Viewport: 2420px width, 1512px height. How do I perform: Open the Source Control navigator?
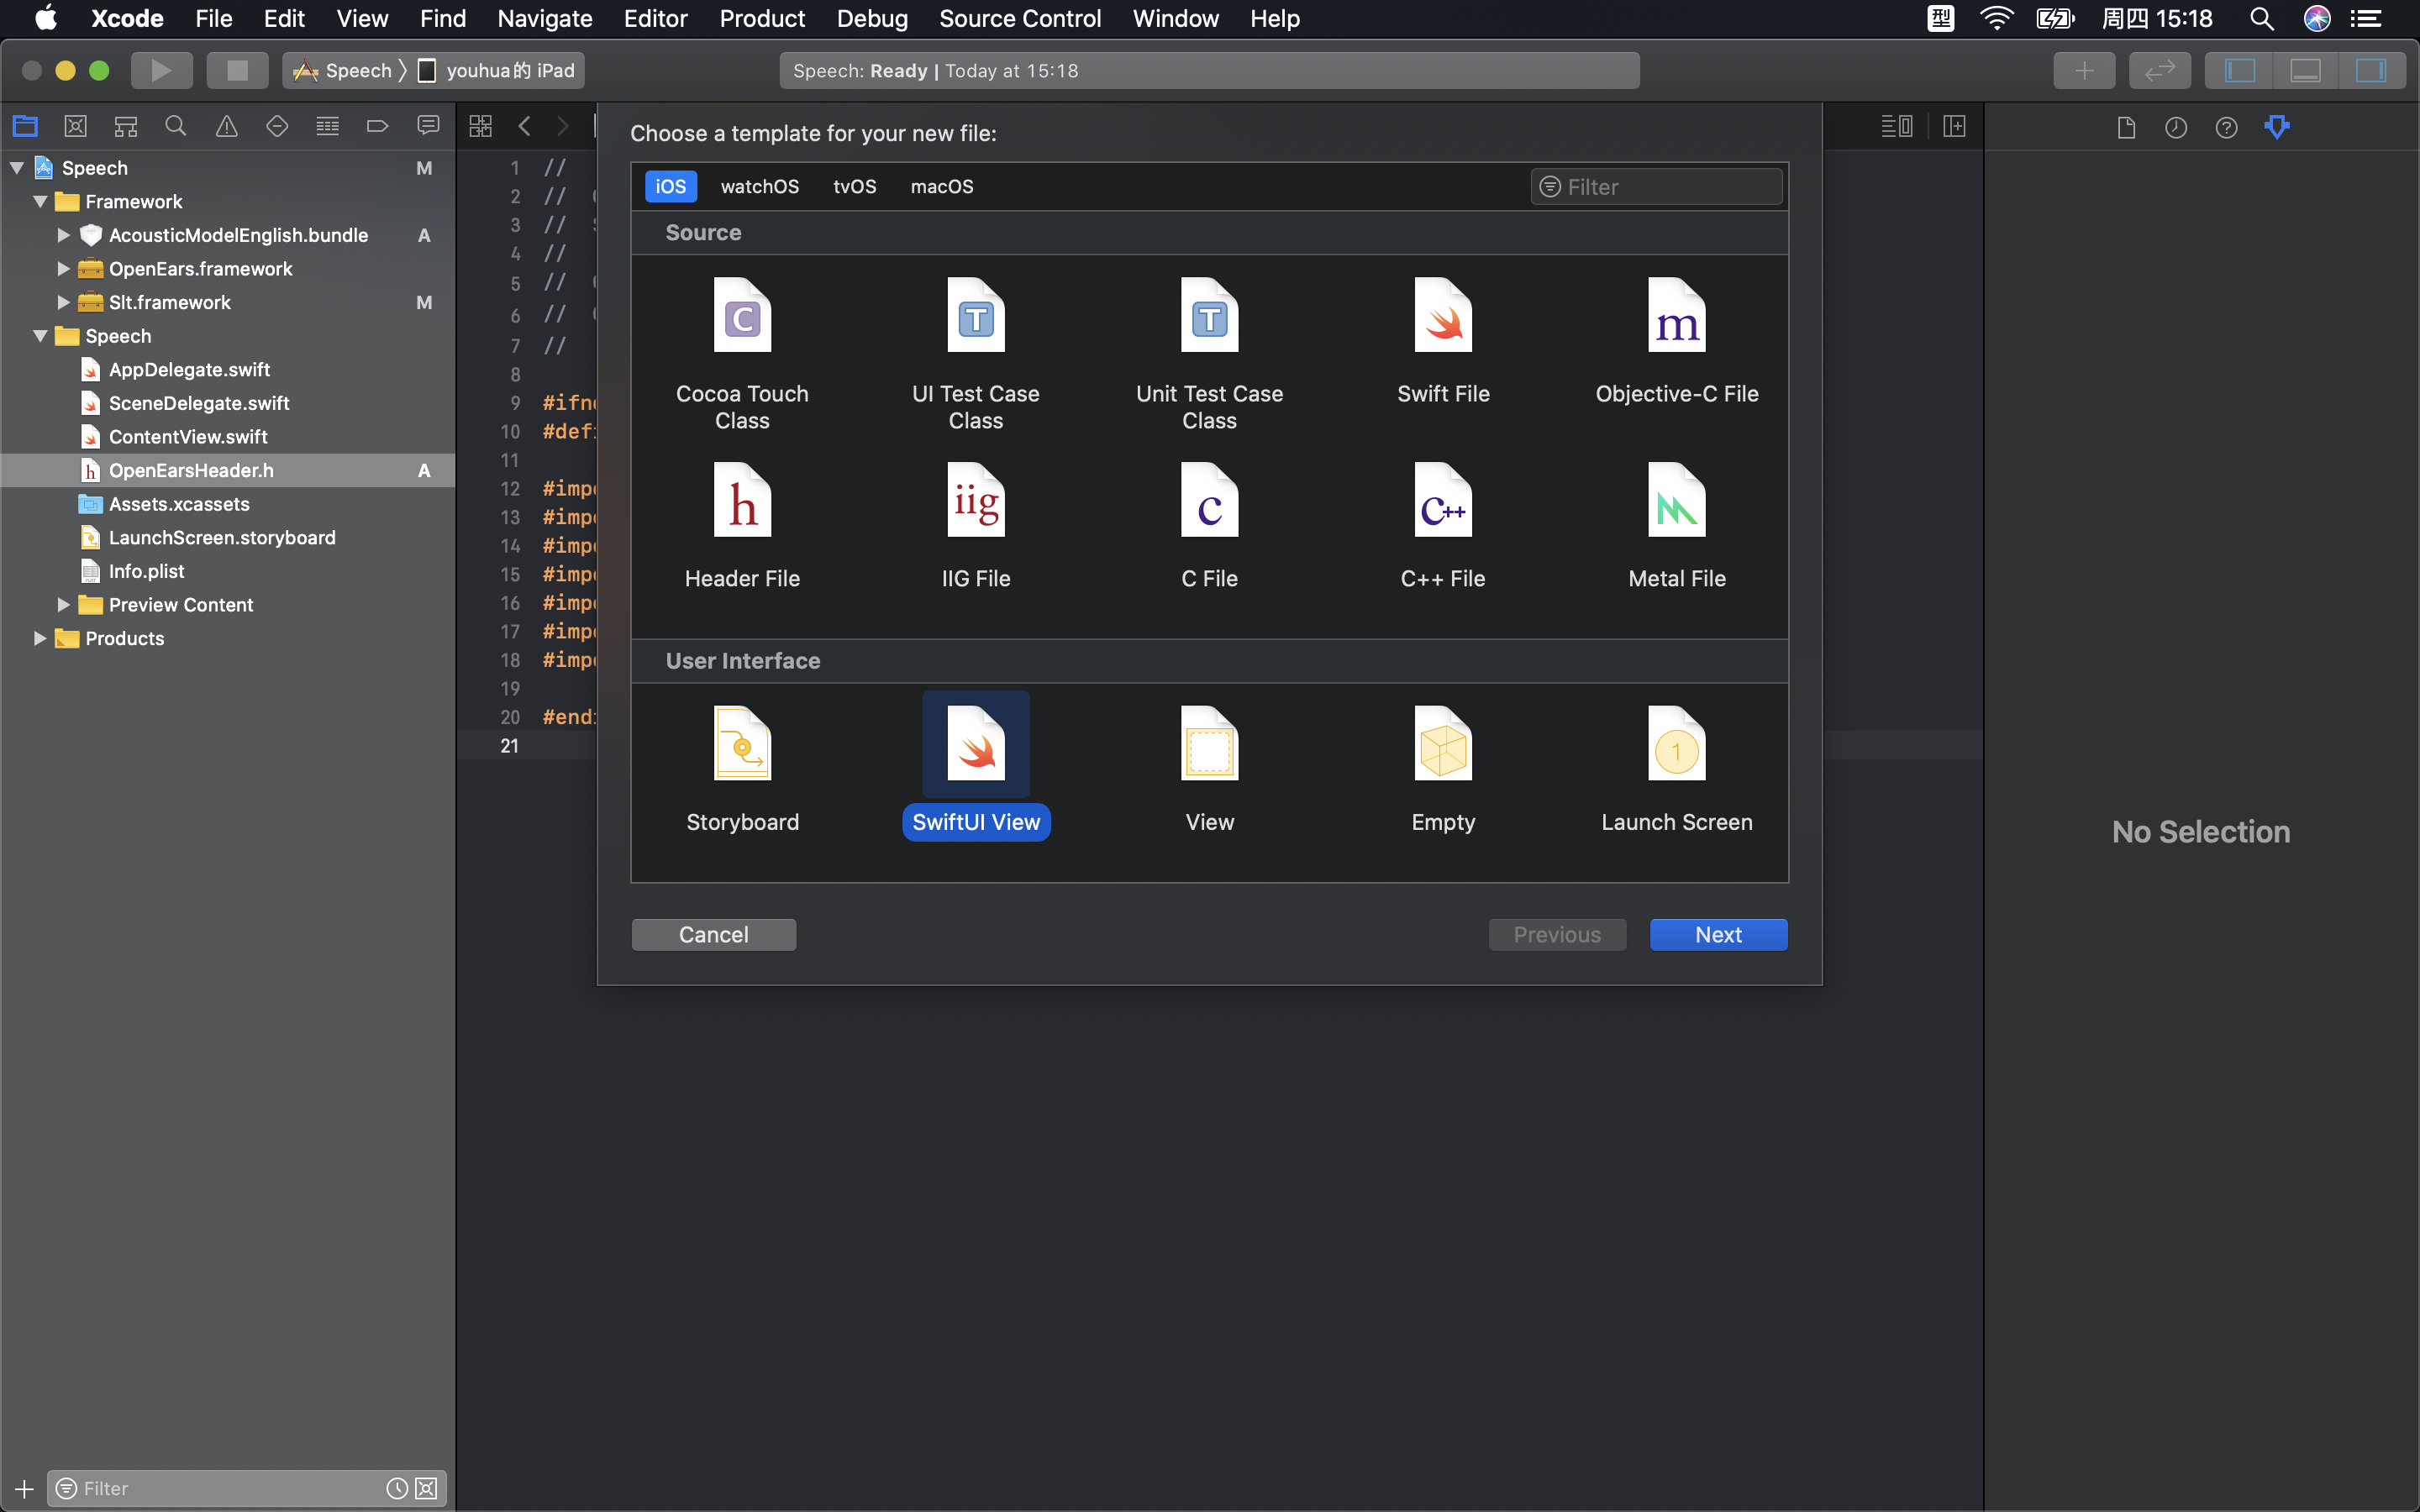75,126
